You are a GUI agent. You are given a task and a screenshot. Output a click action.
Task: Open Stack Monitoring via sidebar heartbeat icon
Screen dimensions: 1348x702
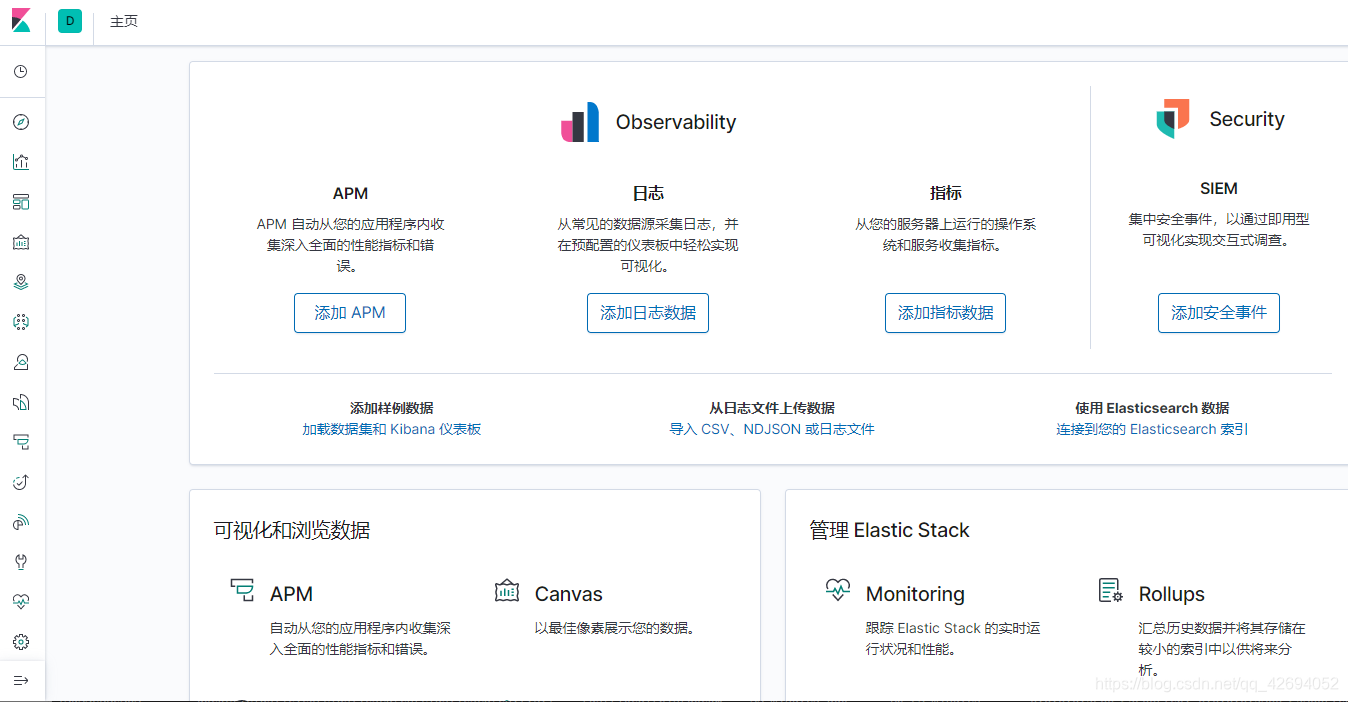click(21, 602)
